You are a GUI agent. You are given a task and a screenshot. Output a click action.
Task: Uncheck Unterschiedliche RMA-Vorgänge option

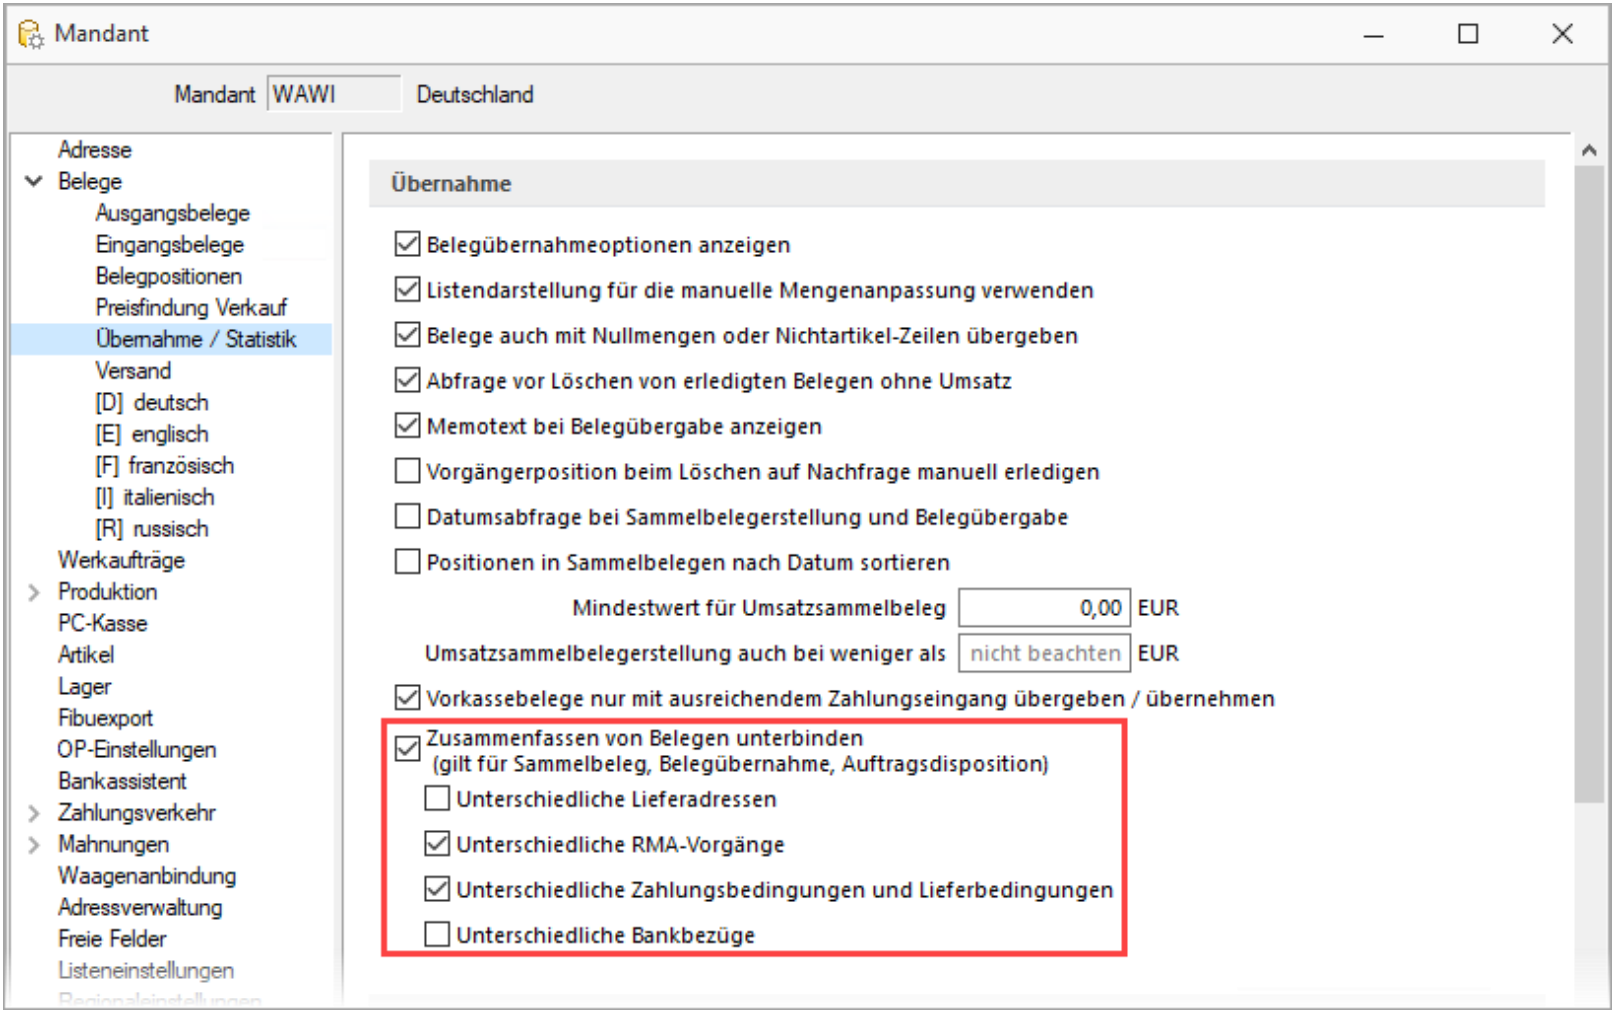(x=437, y=844)
